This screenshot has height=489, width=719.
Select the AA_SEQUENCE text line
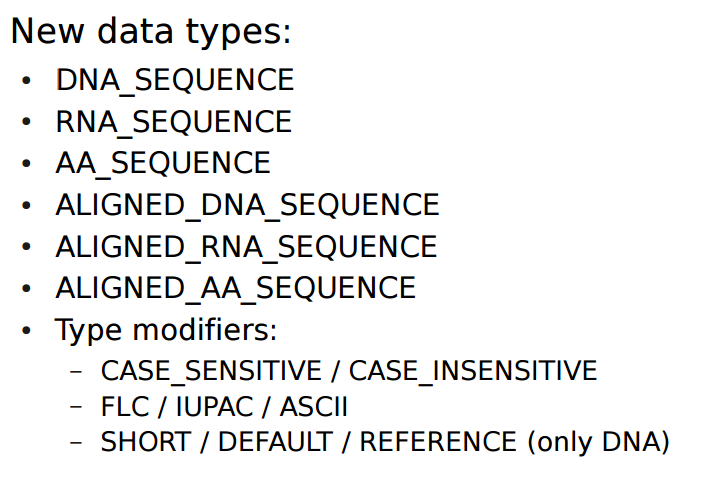coord(163,163)
